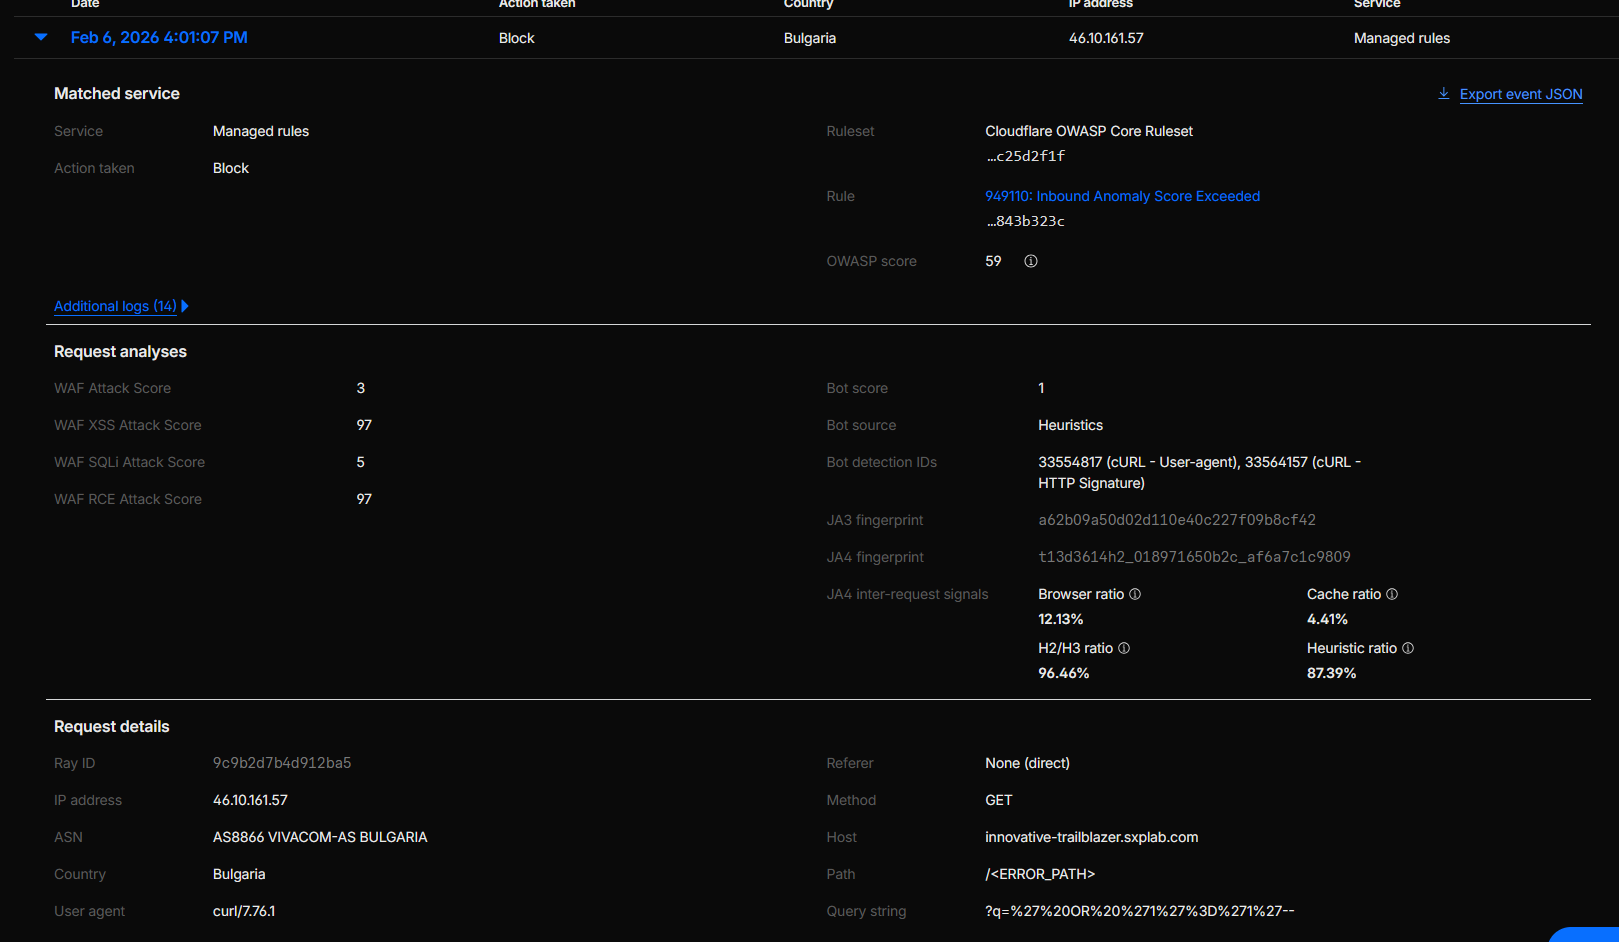This screenshot has width=1619, height=942.
Task: Click the H2/H3 ratio info icon
Action: (1124, 647)
